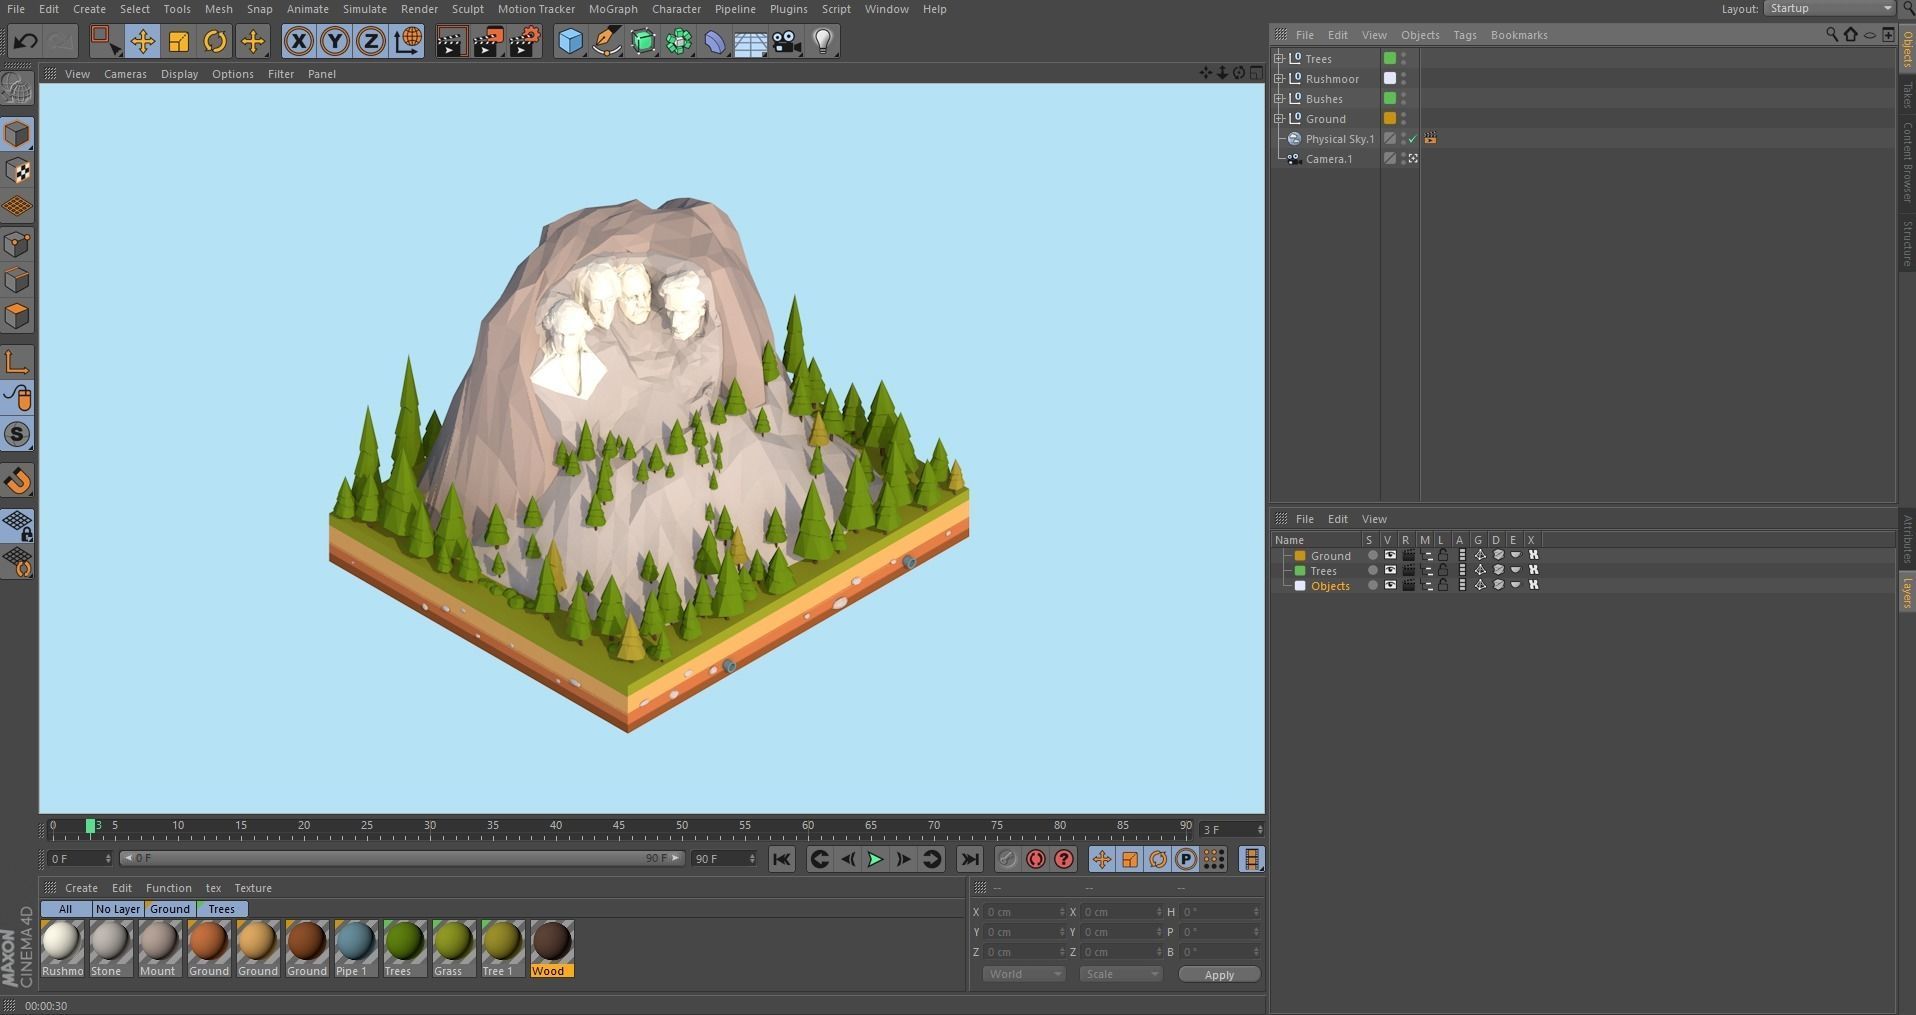1916x1015 pixels.
Task: Click the Undo arrow icon
Action: click(26, 42)
